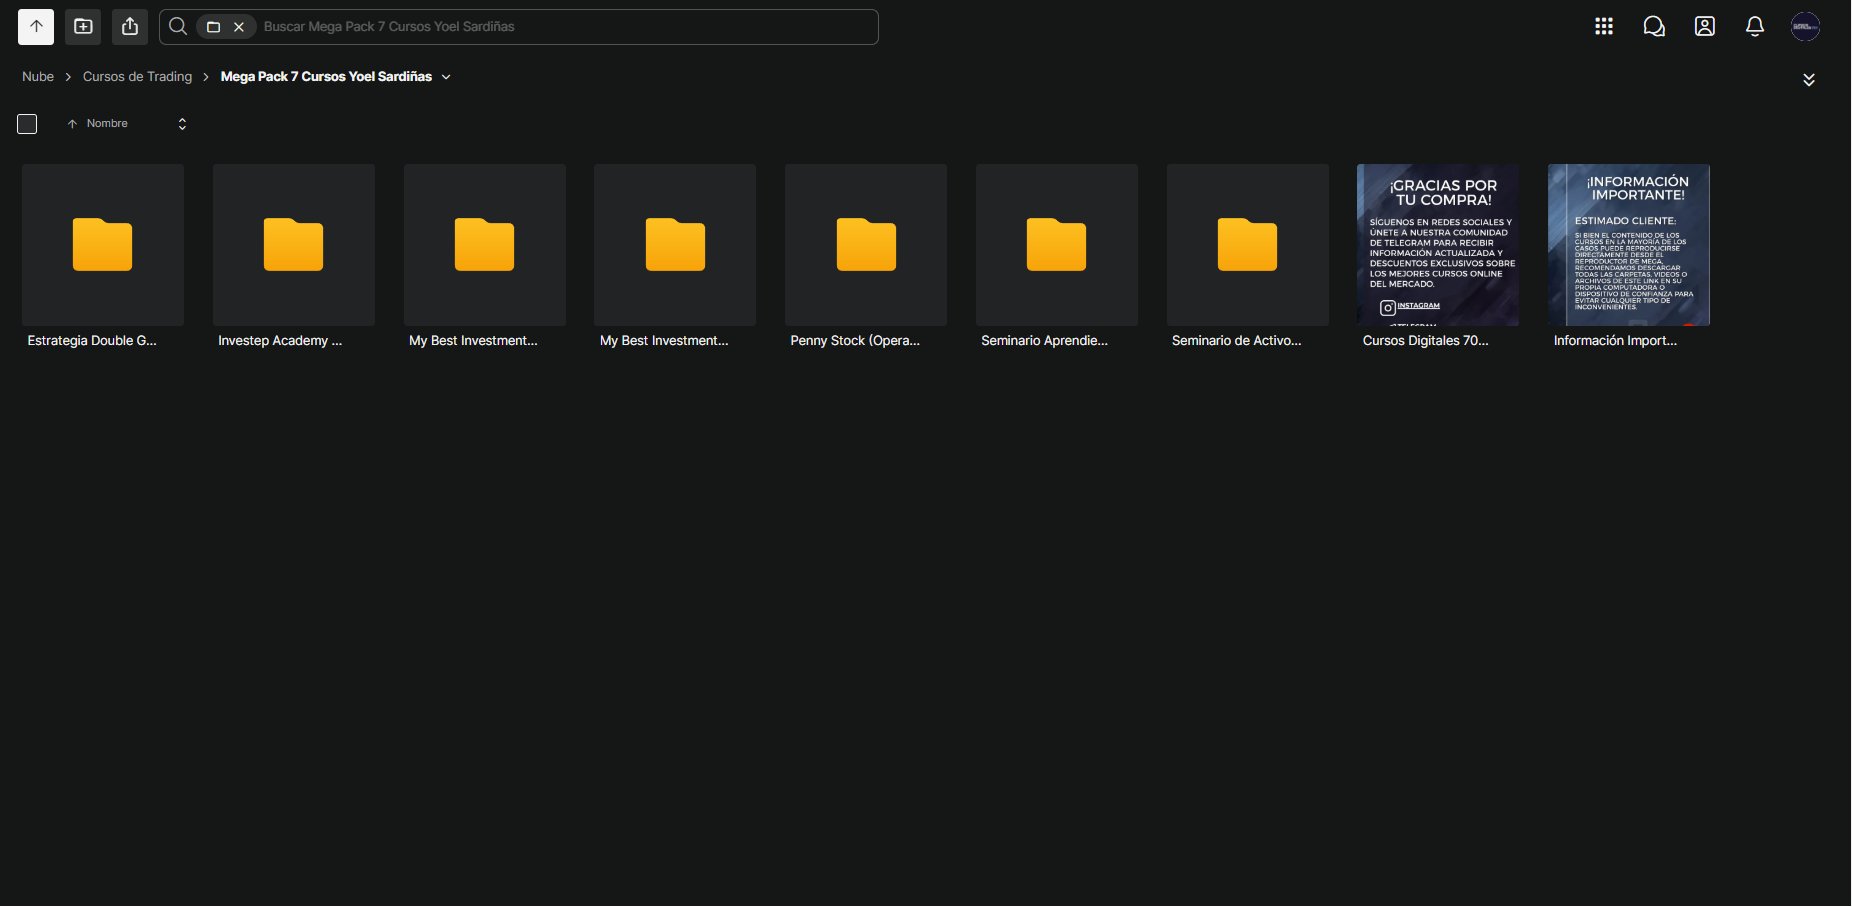The image size is (1852, 907).
Task: Open the Información Import... image thumbnail
Action: [1629, 245]
